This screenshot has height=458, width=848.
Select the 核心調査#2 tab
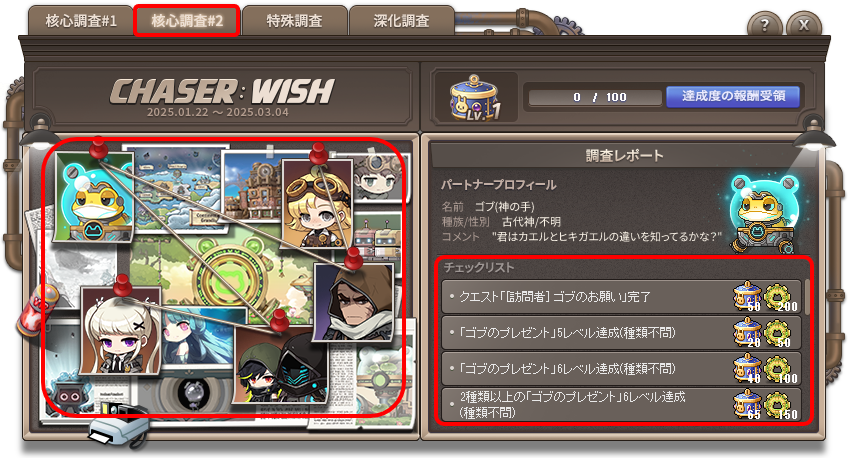(x=187, y=21)
